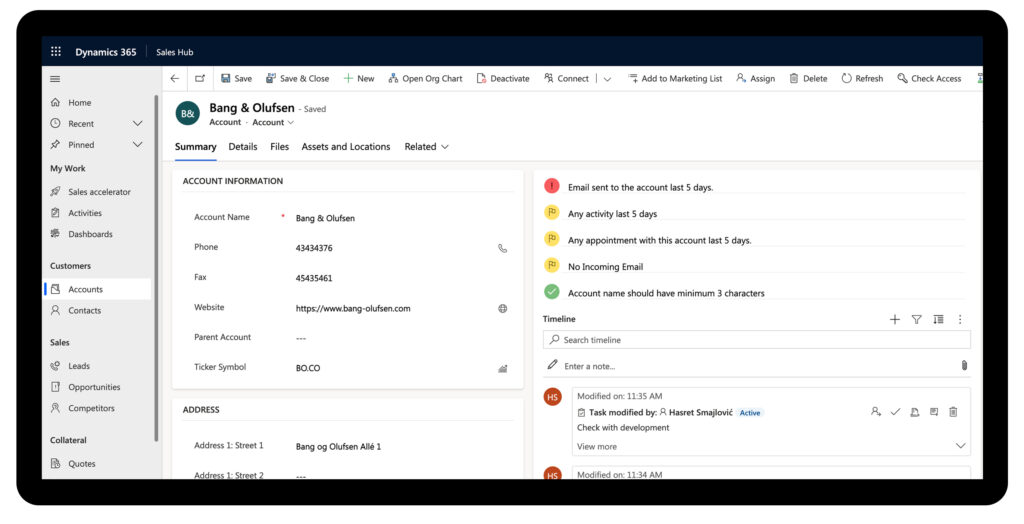The height and width of the screenshot is (524, 1024).
Task: Collapse the sidebar with hamburger icon
Action: pos(55,79)
